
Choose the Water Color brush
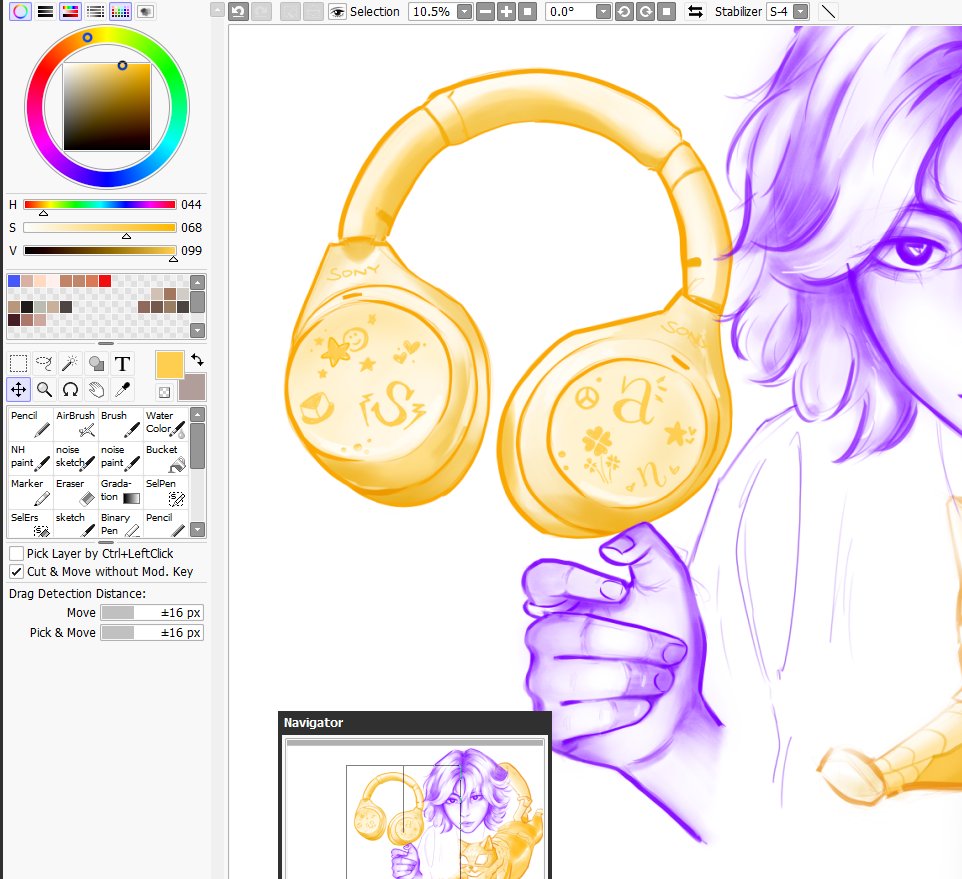point(166,424)
